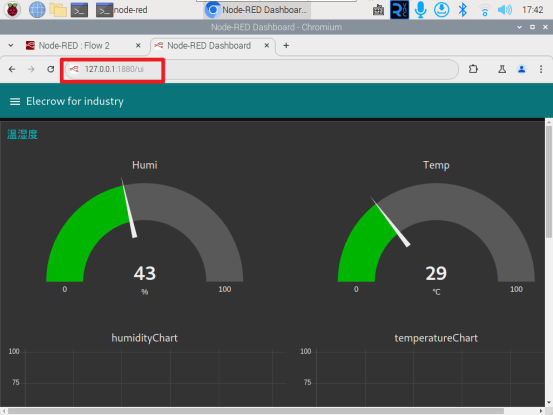Screen dimensions: 553x415
Task: Click the Elecrow for industry title
Action: (x=75, y=102)
